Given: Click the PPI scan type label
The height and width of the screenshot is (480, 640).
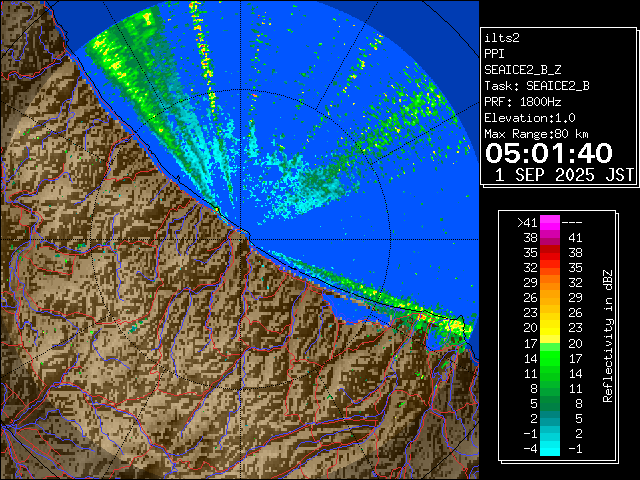Looking at the screenshot, I should tap(495, 54).
